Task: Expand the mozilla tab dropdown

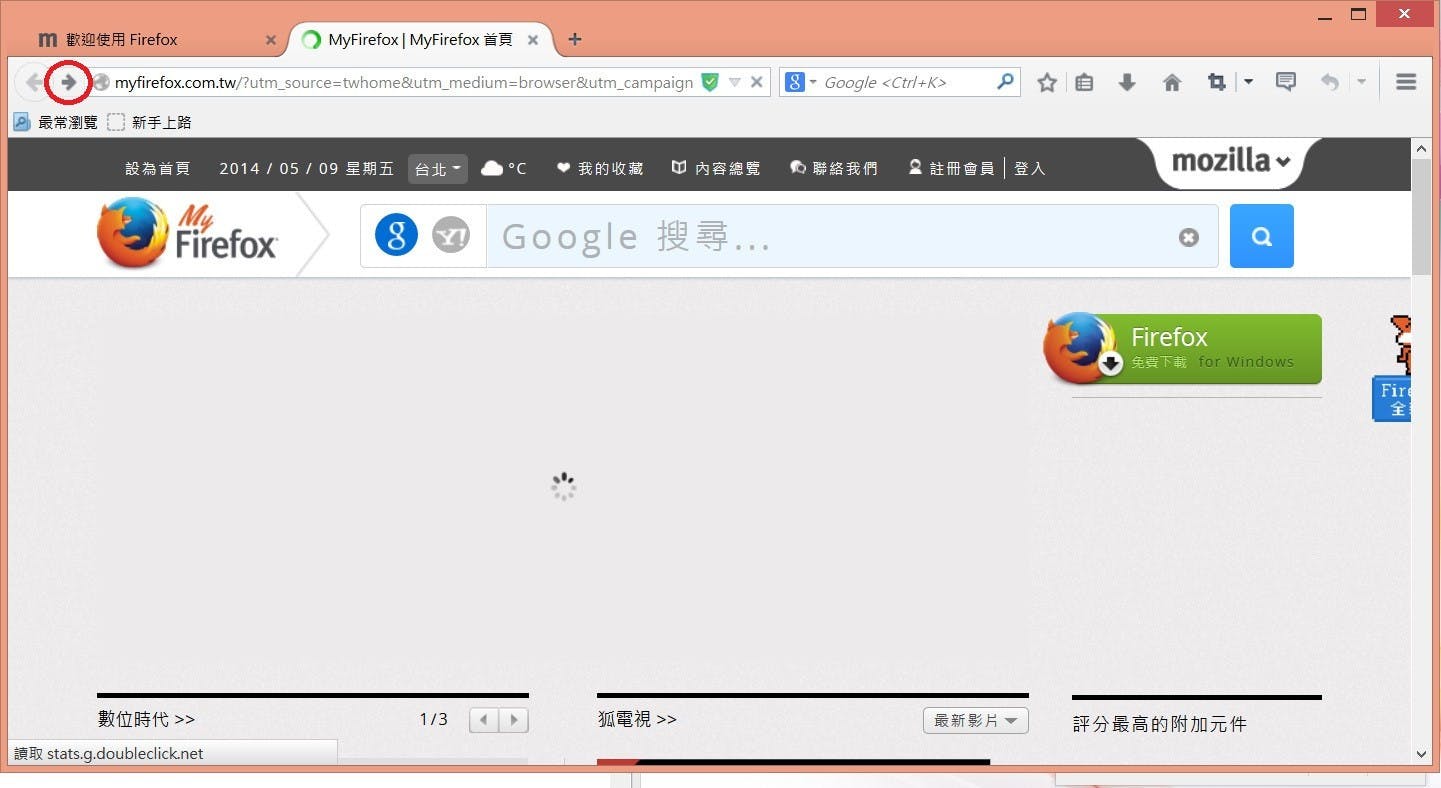Action: click(x=1231, y=161)
